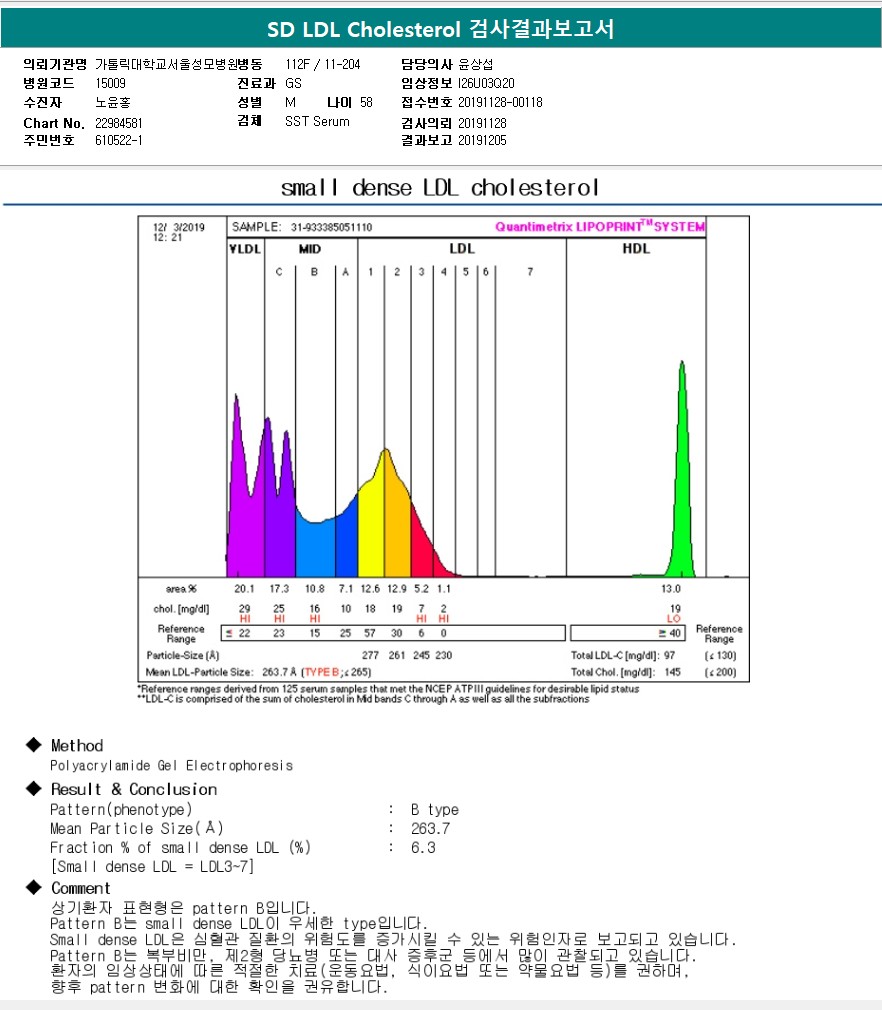Select HDL reference range '≥ 40'
The image size is (882, 1010).
(x=670, y=633)
